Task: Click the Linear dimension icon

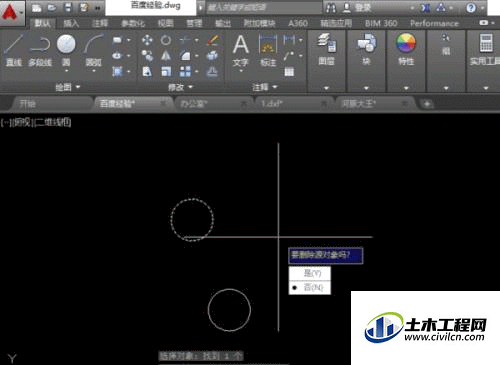Action: tap(289, 40)
